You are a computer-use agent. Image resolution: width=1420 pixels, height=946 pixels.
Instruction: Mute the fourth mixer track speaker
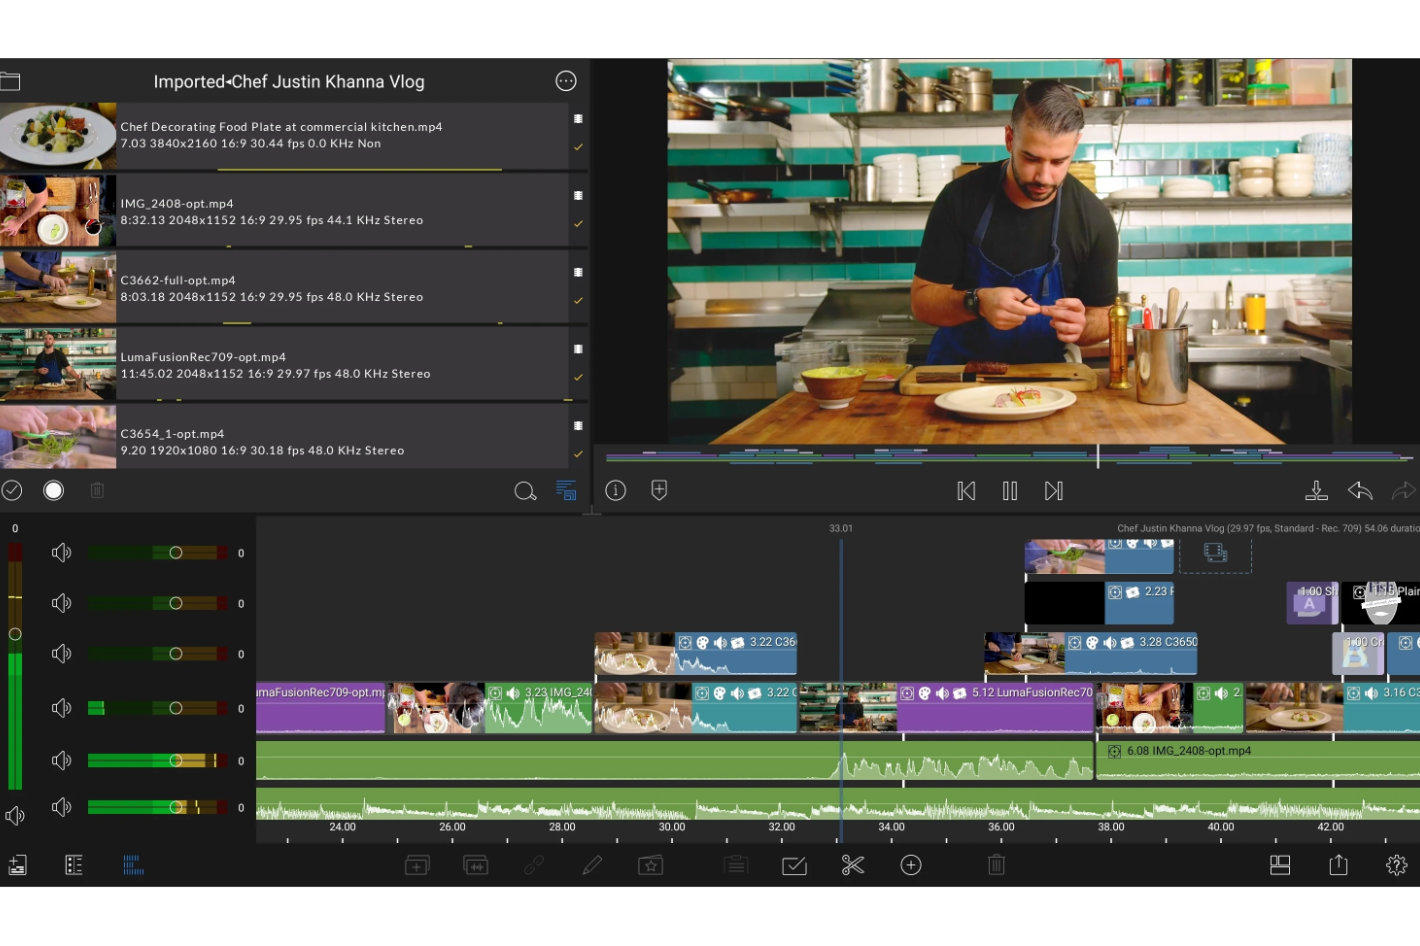[x=62, y=708]
